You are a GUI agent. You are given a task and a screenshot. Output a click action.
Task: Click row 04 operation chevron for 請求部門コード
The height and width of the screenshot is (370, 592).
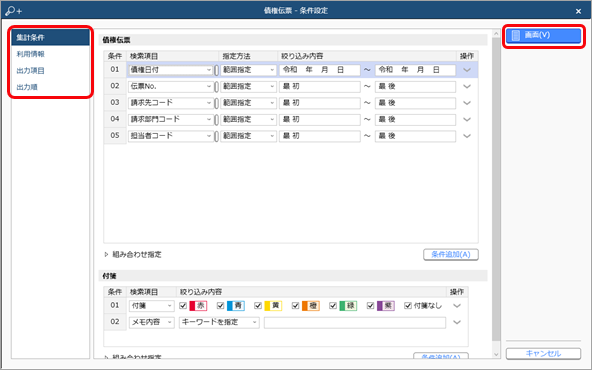tap(467, 119)
